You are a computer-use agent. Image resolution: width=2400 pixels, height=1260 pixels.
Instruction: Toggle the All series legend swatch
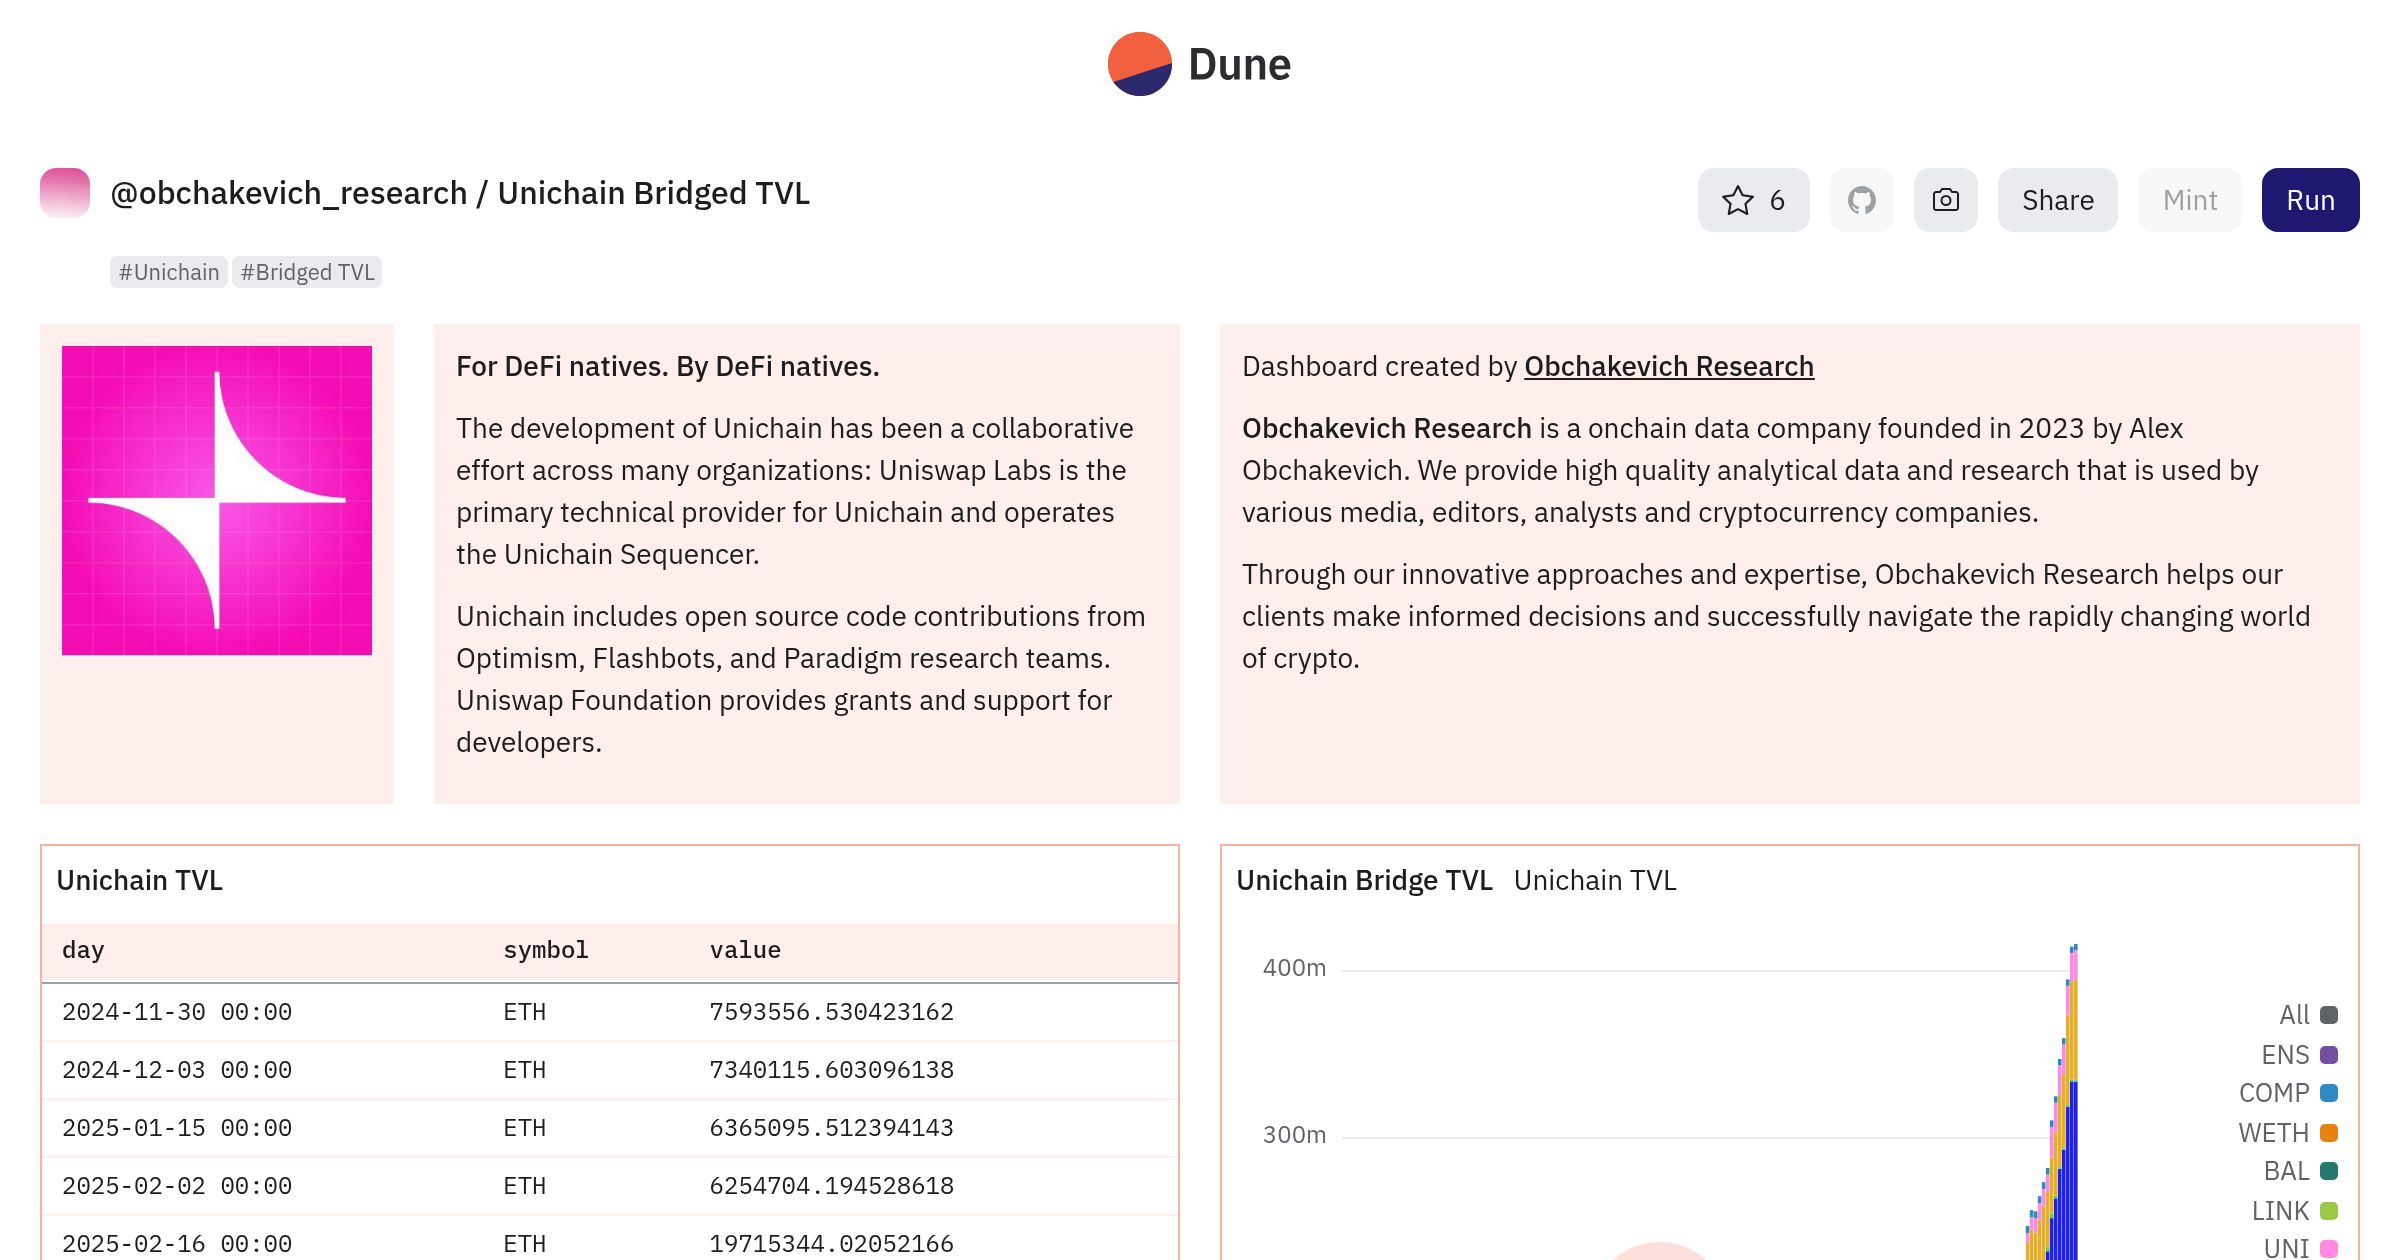point(2329,1015)
